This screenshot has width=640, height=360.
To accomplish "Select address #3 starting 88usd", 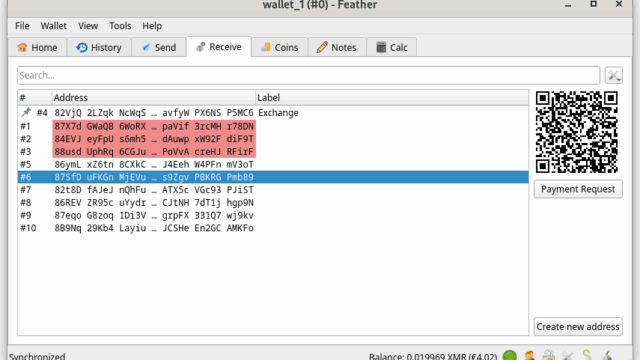I will (273, 151).
